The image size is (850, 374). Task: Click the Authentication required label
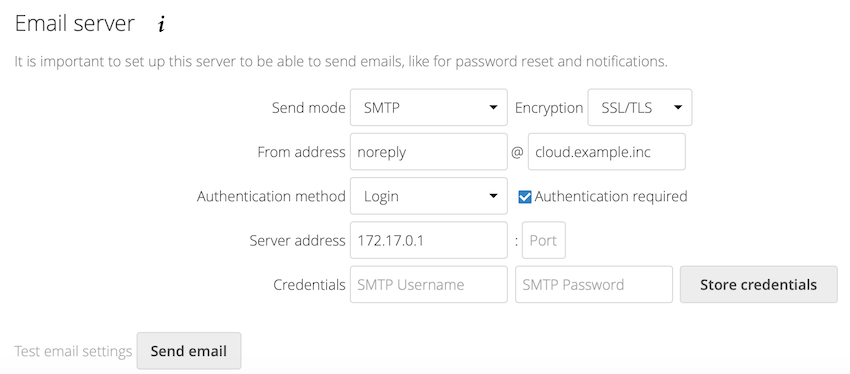click(611, 196)
